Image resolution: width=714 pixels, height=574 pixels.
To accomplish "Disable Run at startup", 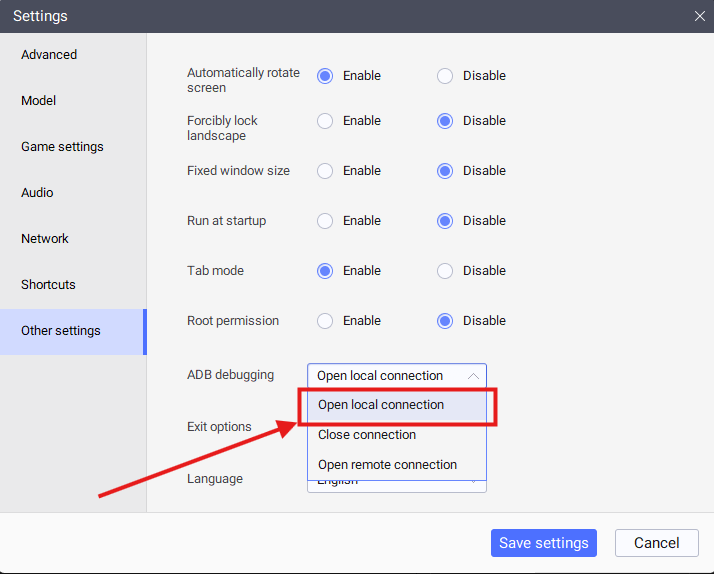I will tap(445, 221).
